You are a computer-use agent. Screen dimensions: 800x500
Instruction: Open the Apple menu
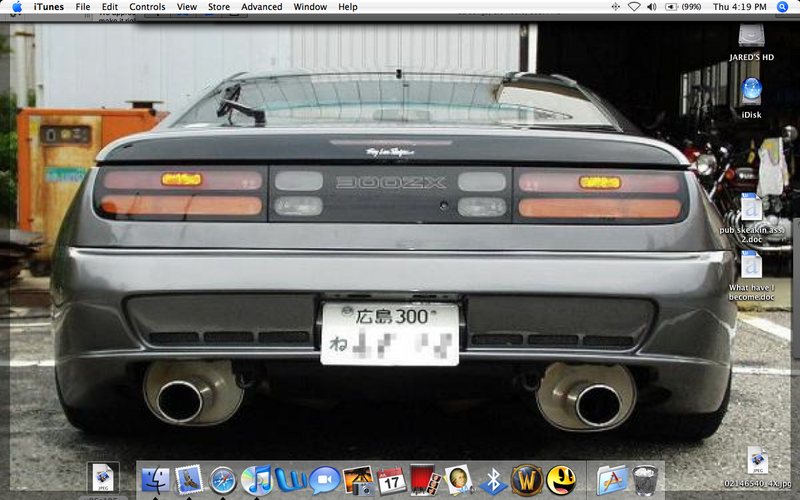tap(16, 7)
